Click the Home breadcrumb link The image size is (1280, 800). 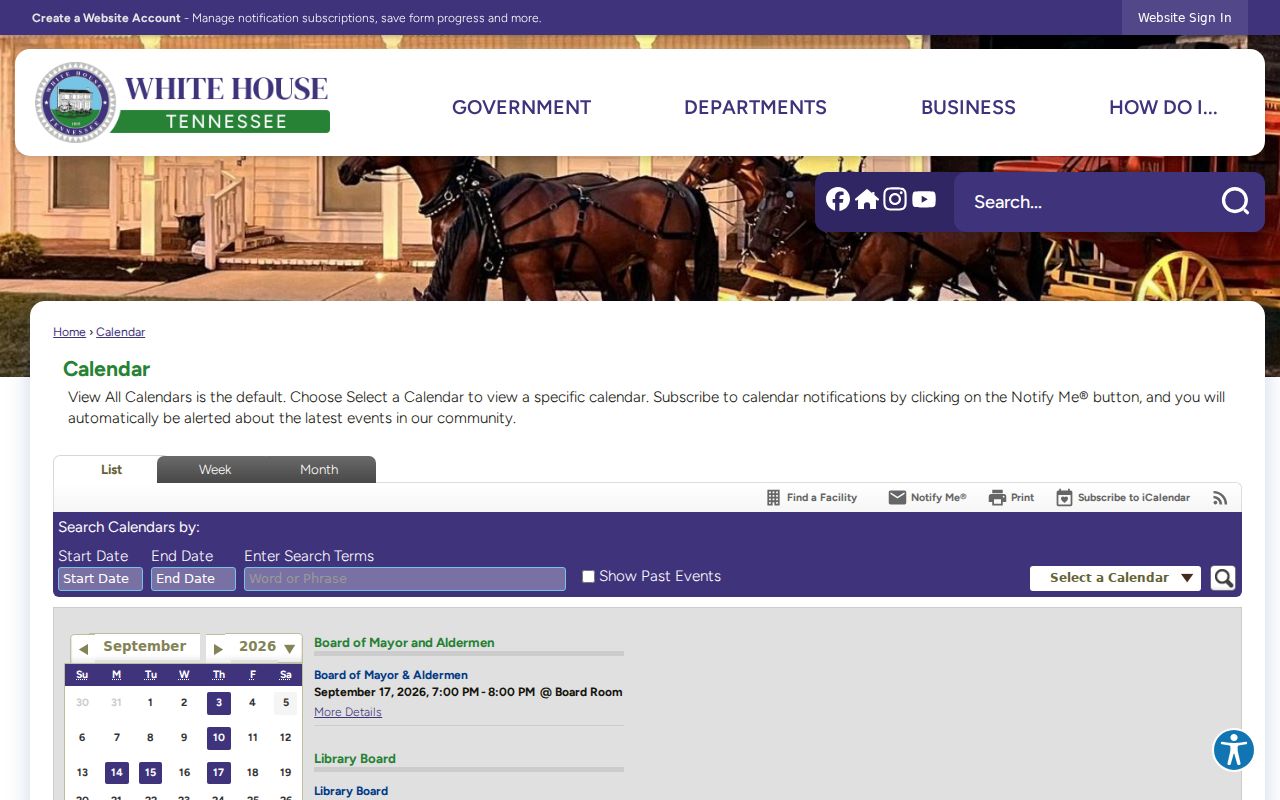point(69,332)
